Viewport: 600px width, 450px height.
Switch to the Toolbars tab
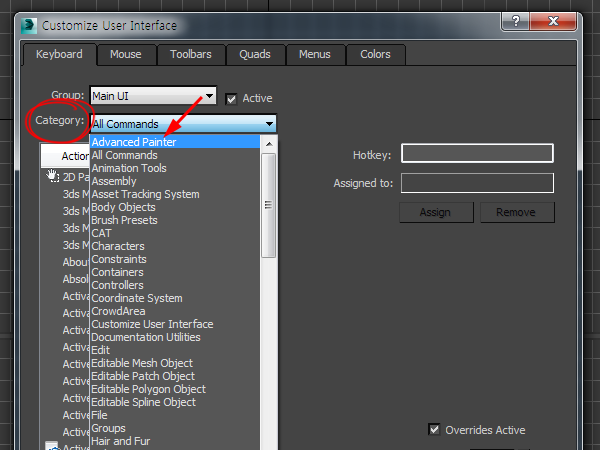(191, 54)
